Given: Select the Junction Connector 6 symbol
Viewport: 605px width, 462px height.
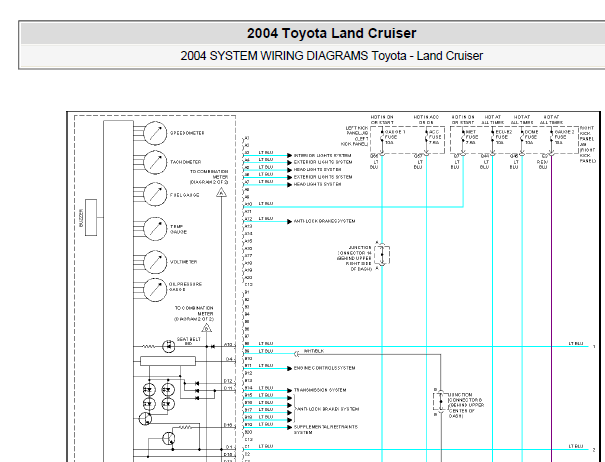Looking at the screenshot, I should coord(440,402).
